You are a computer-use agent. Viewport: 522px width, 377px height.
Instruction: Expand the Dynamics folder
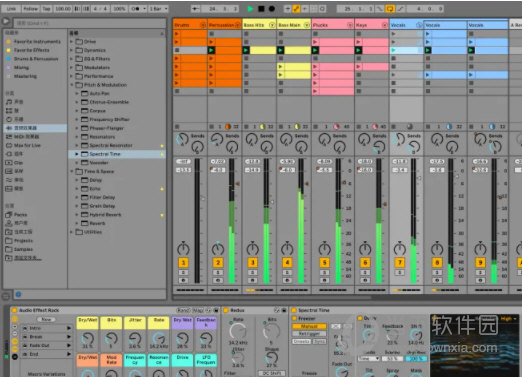click(x=71, y=50)
